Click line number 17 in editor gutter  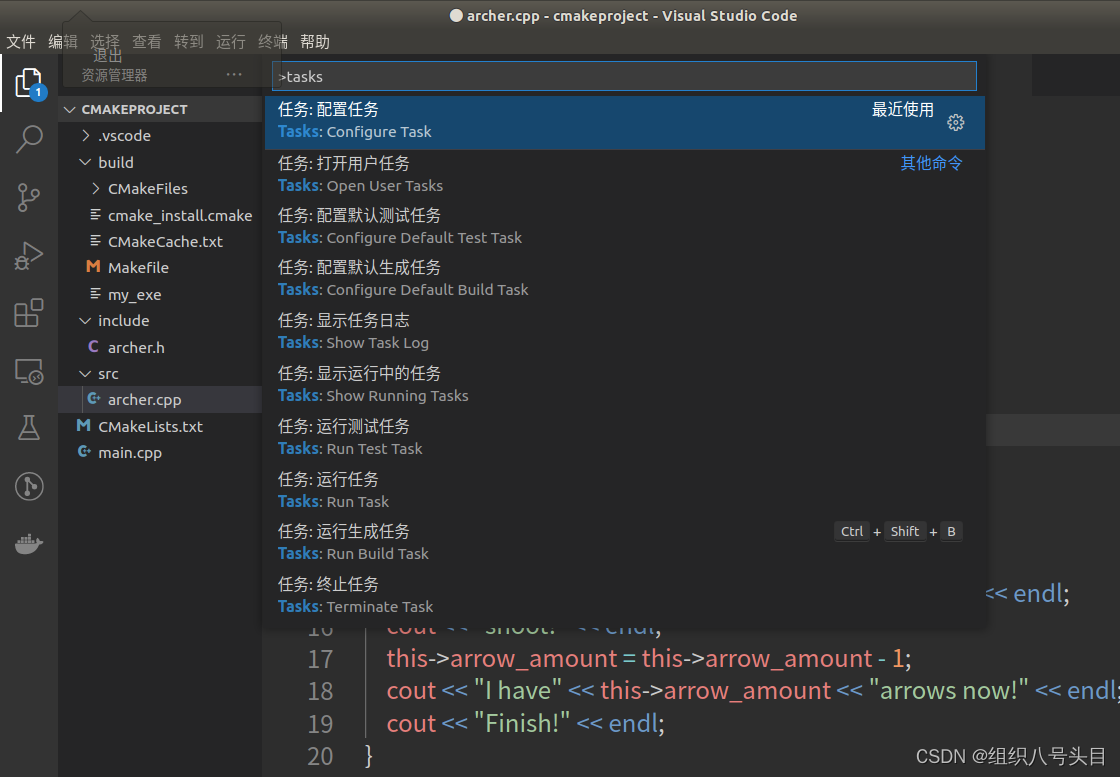[320, 658]
